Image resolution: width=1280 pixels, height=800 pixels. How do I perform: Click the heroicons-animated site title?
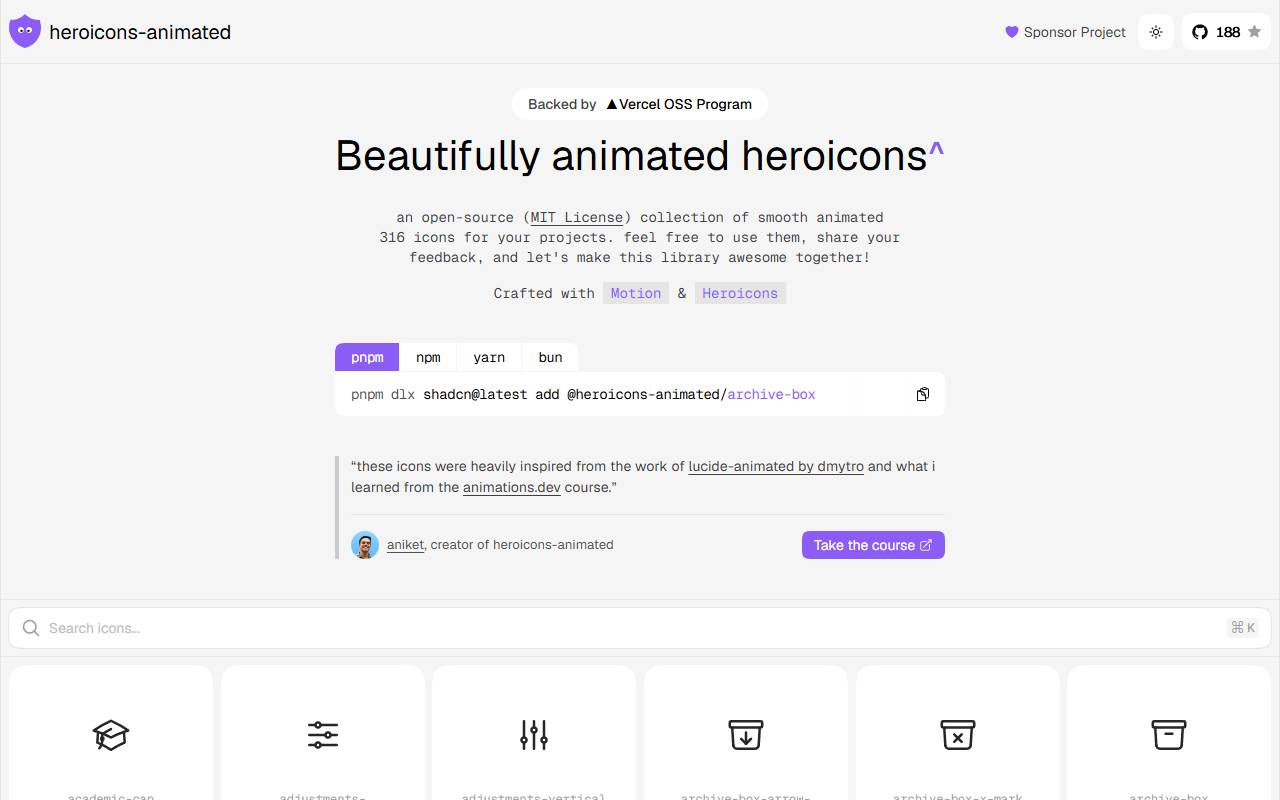[140, 32]
